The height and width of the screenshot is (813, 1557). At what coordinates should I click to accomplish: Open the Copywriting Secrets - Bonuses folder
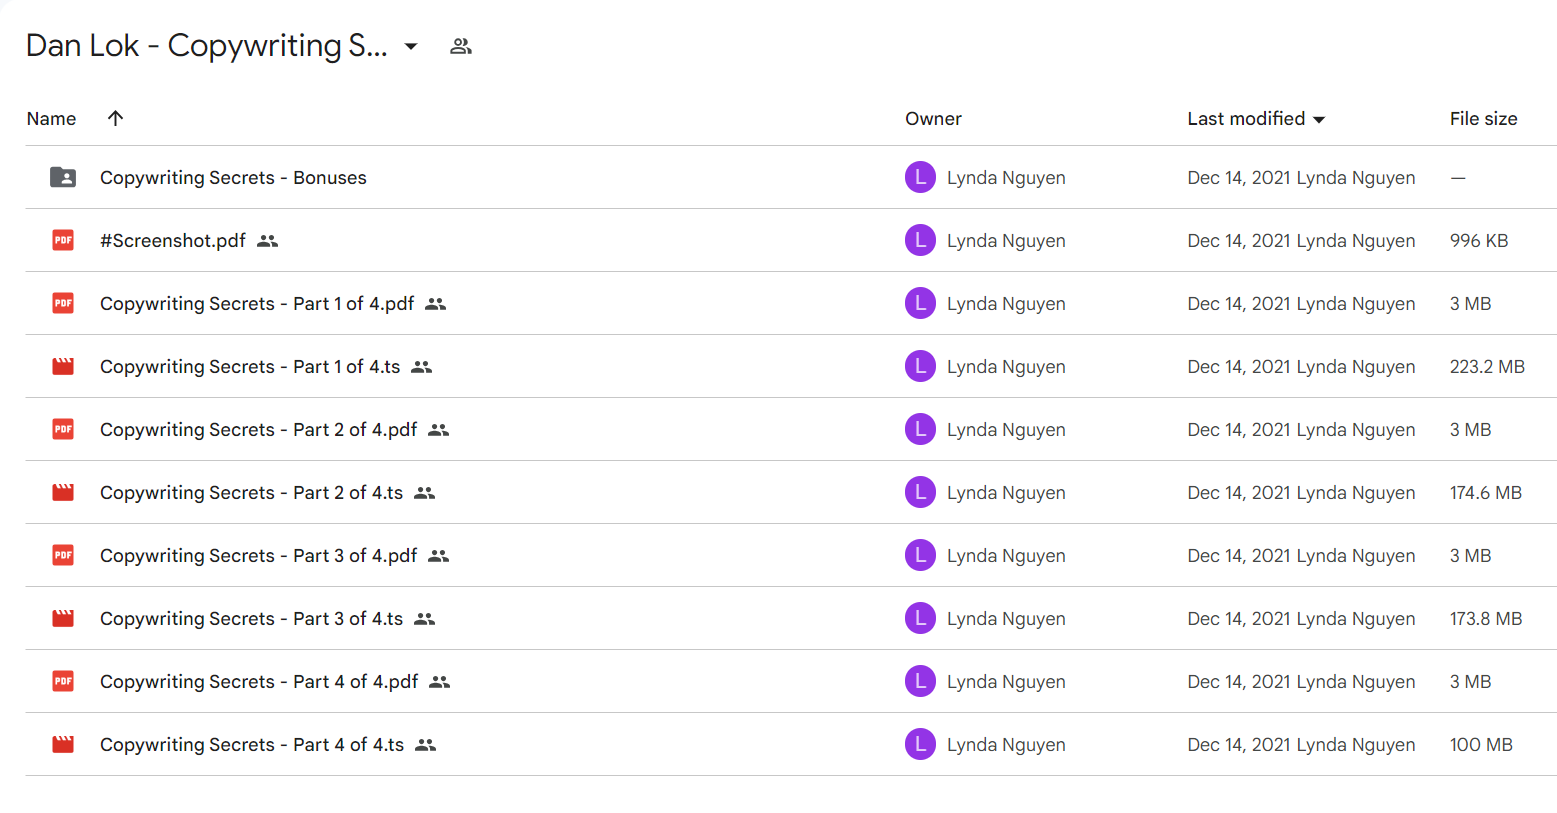pyautogui.click(x=233, y=177)
